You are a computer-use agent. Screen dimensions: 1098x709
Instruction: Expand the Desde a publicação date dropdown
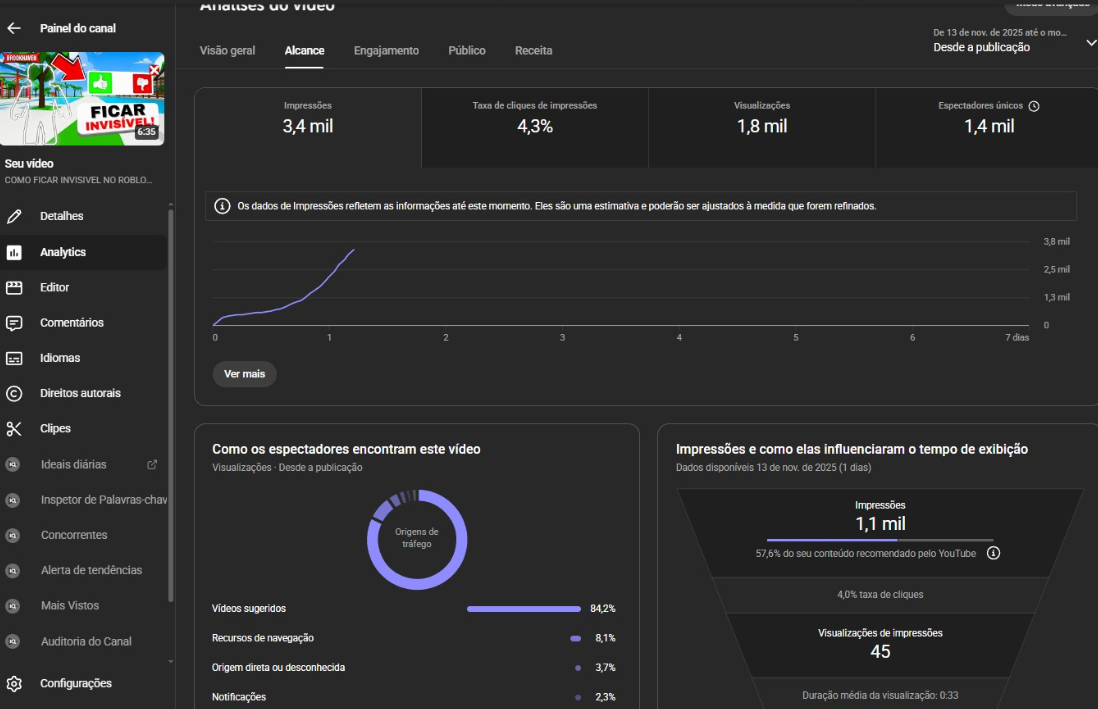[x=1090, y=42]
